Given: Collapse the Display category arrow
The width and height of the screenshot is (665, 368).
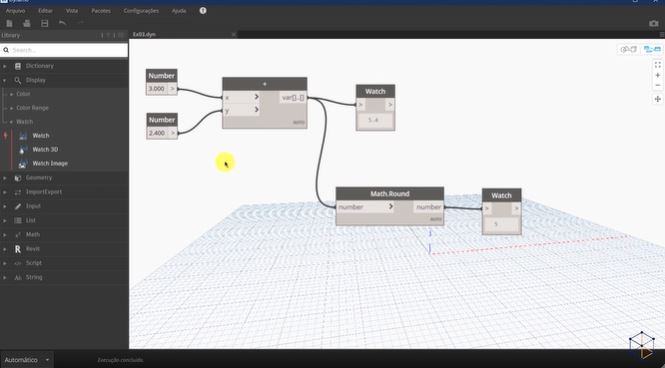Looking at the screenshot, I should (5, 81).
